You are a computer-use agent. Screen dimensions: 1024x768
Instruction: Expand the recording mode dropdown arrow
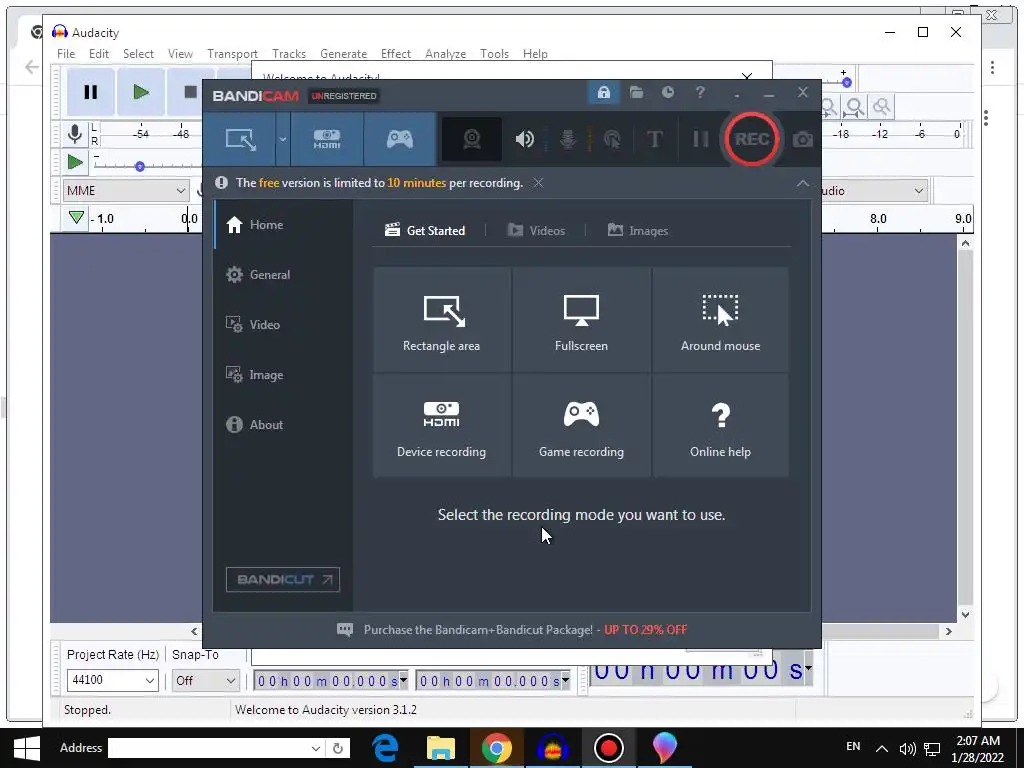(283, 139)
